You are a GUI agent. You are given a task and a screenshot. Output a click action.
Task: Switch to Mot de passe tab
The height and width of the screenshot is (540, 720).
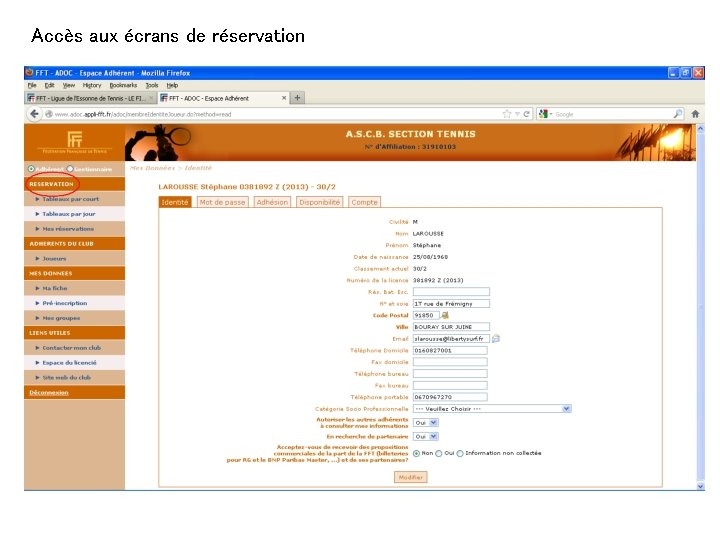click(x=222, y=202)
